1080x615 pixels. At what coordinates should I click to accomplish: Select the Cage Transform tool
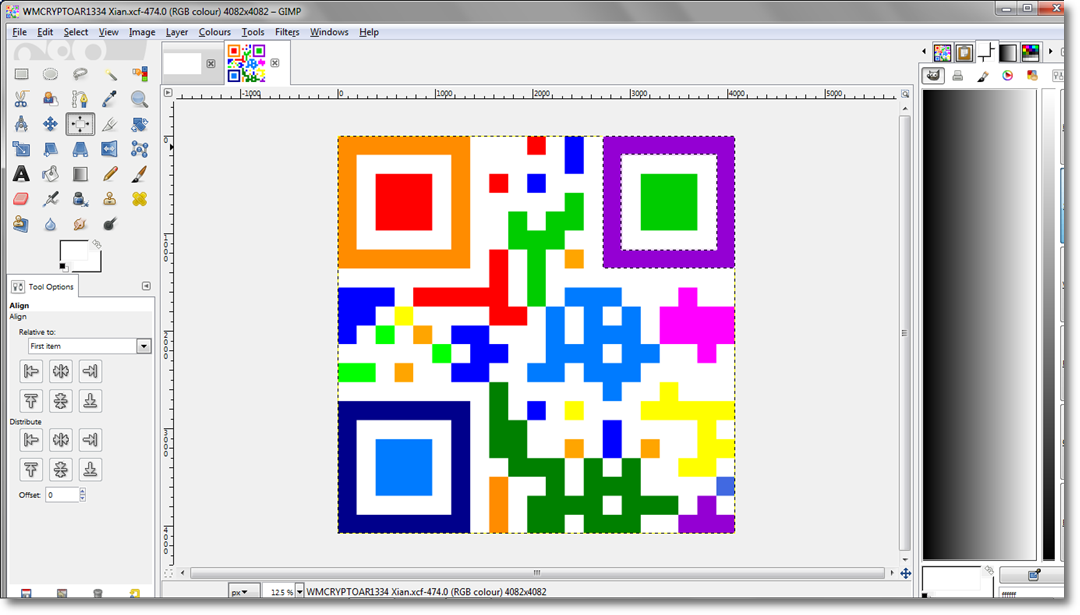[139, 149]
